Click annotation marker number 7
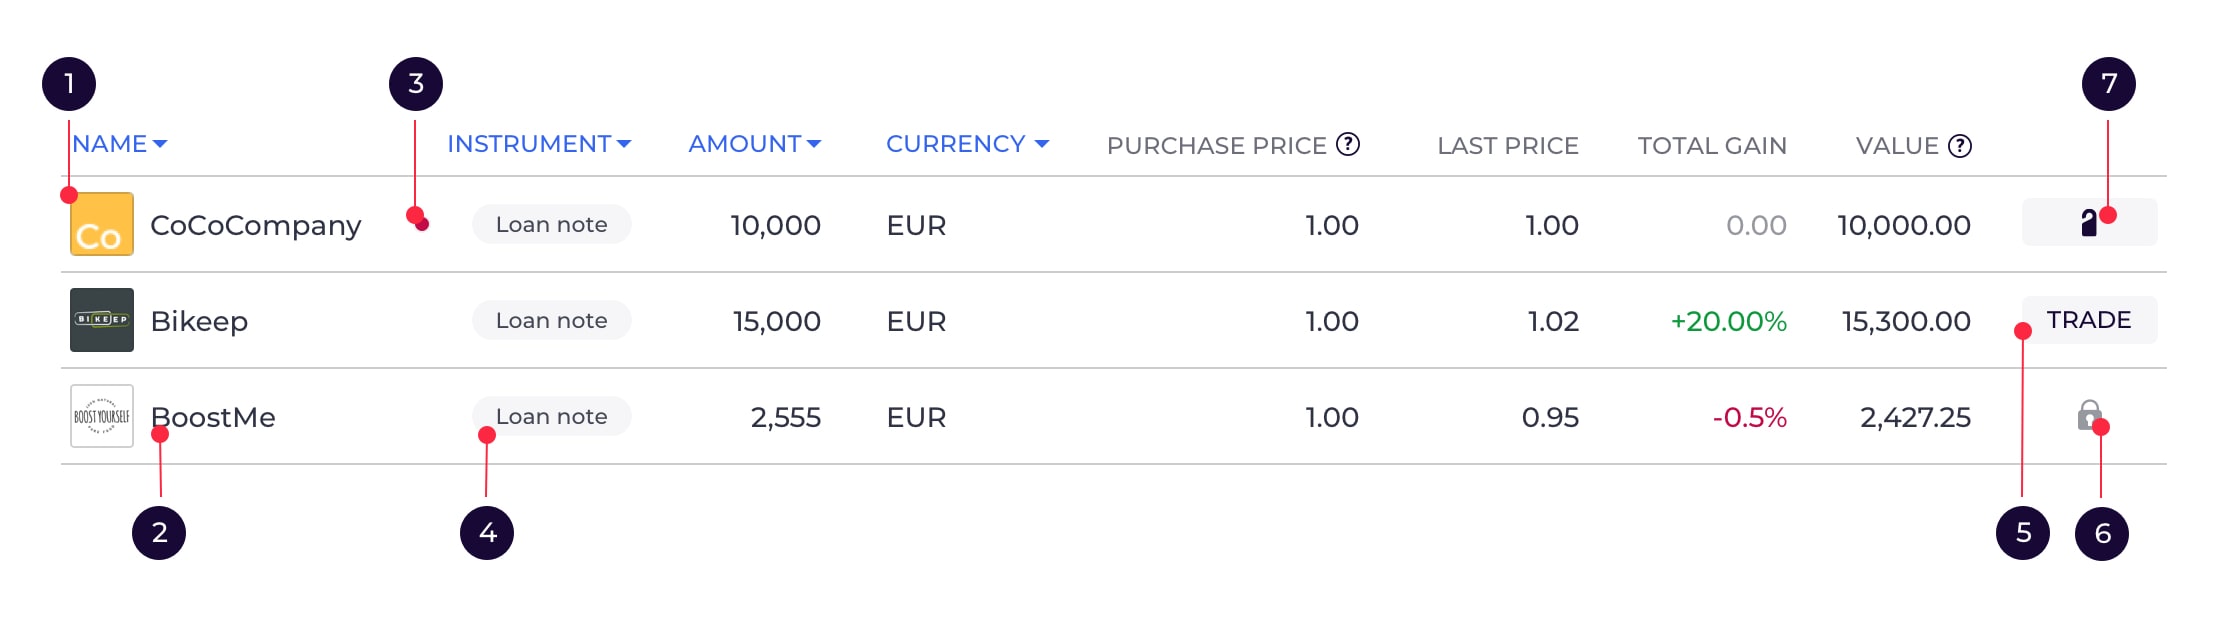The width and height of the screenshot is (2228, 622). pyautogui.click(x=2109, y=84)
